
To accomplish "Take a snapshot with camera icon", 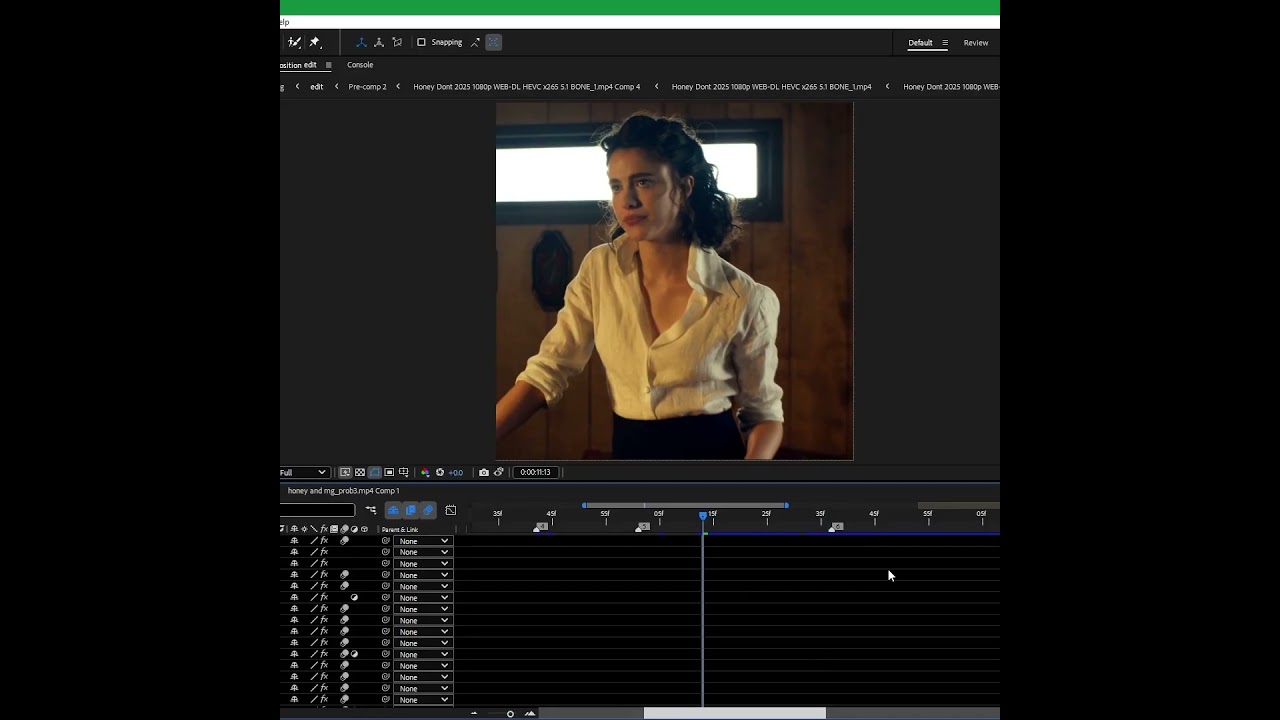I will pyautogui.click(x=484, y=472).
